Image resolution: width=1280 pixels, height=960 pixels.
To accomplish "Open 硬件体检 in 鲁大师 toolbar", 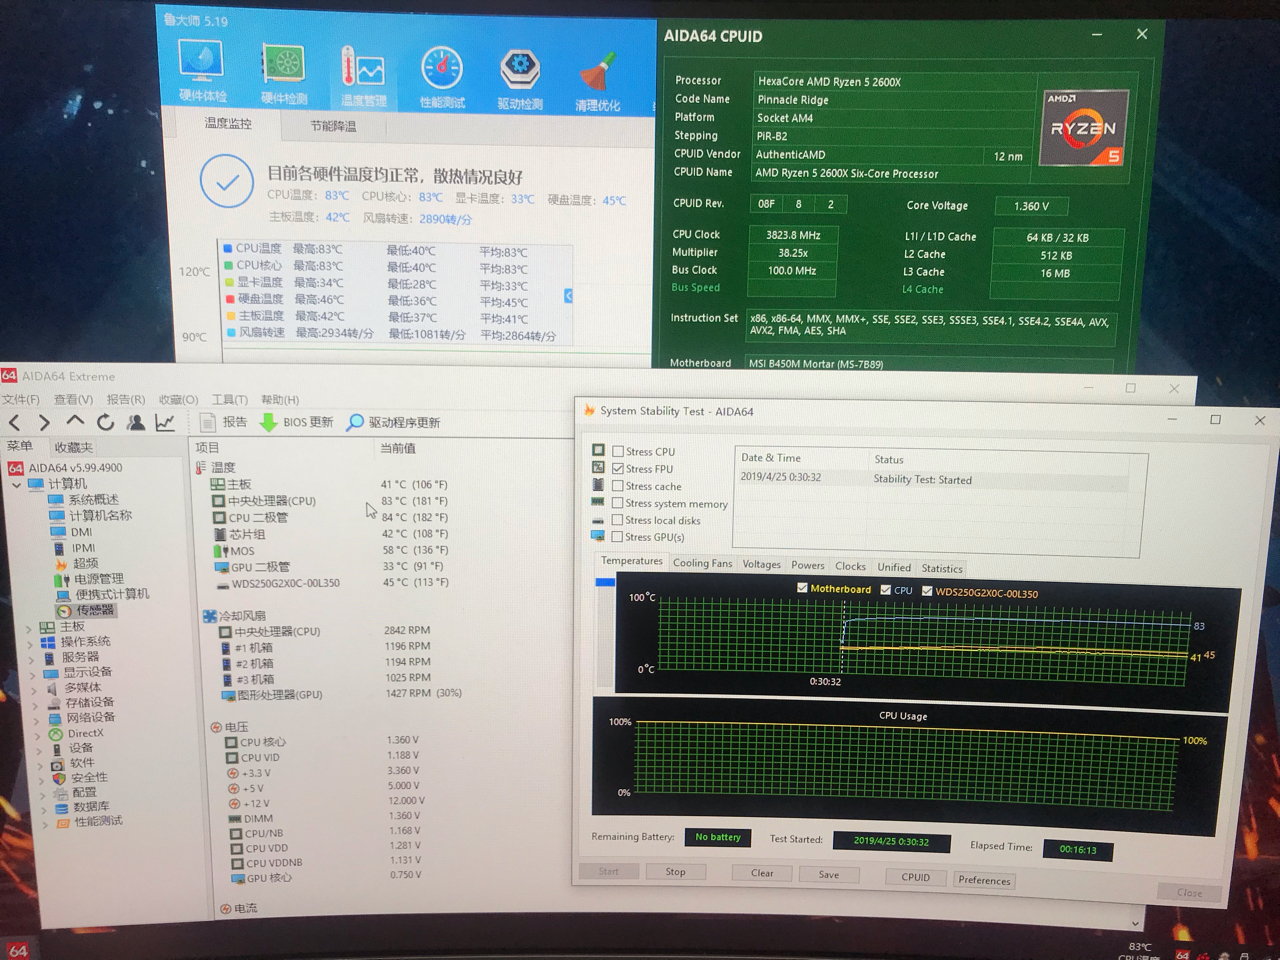I will (200, 68).
